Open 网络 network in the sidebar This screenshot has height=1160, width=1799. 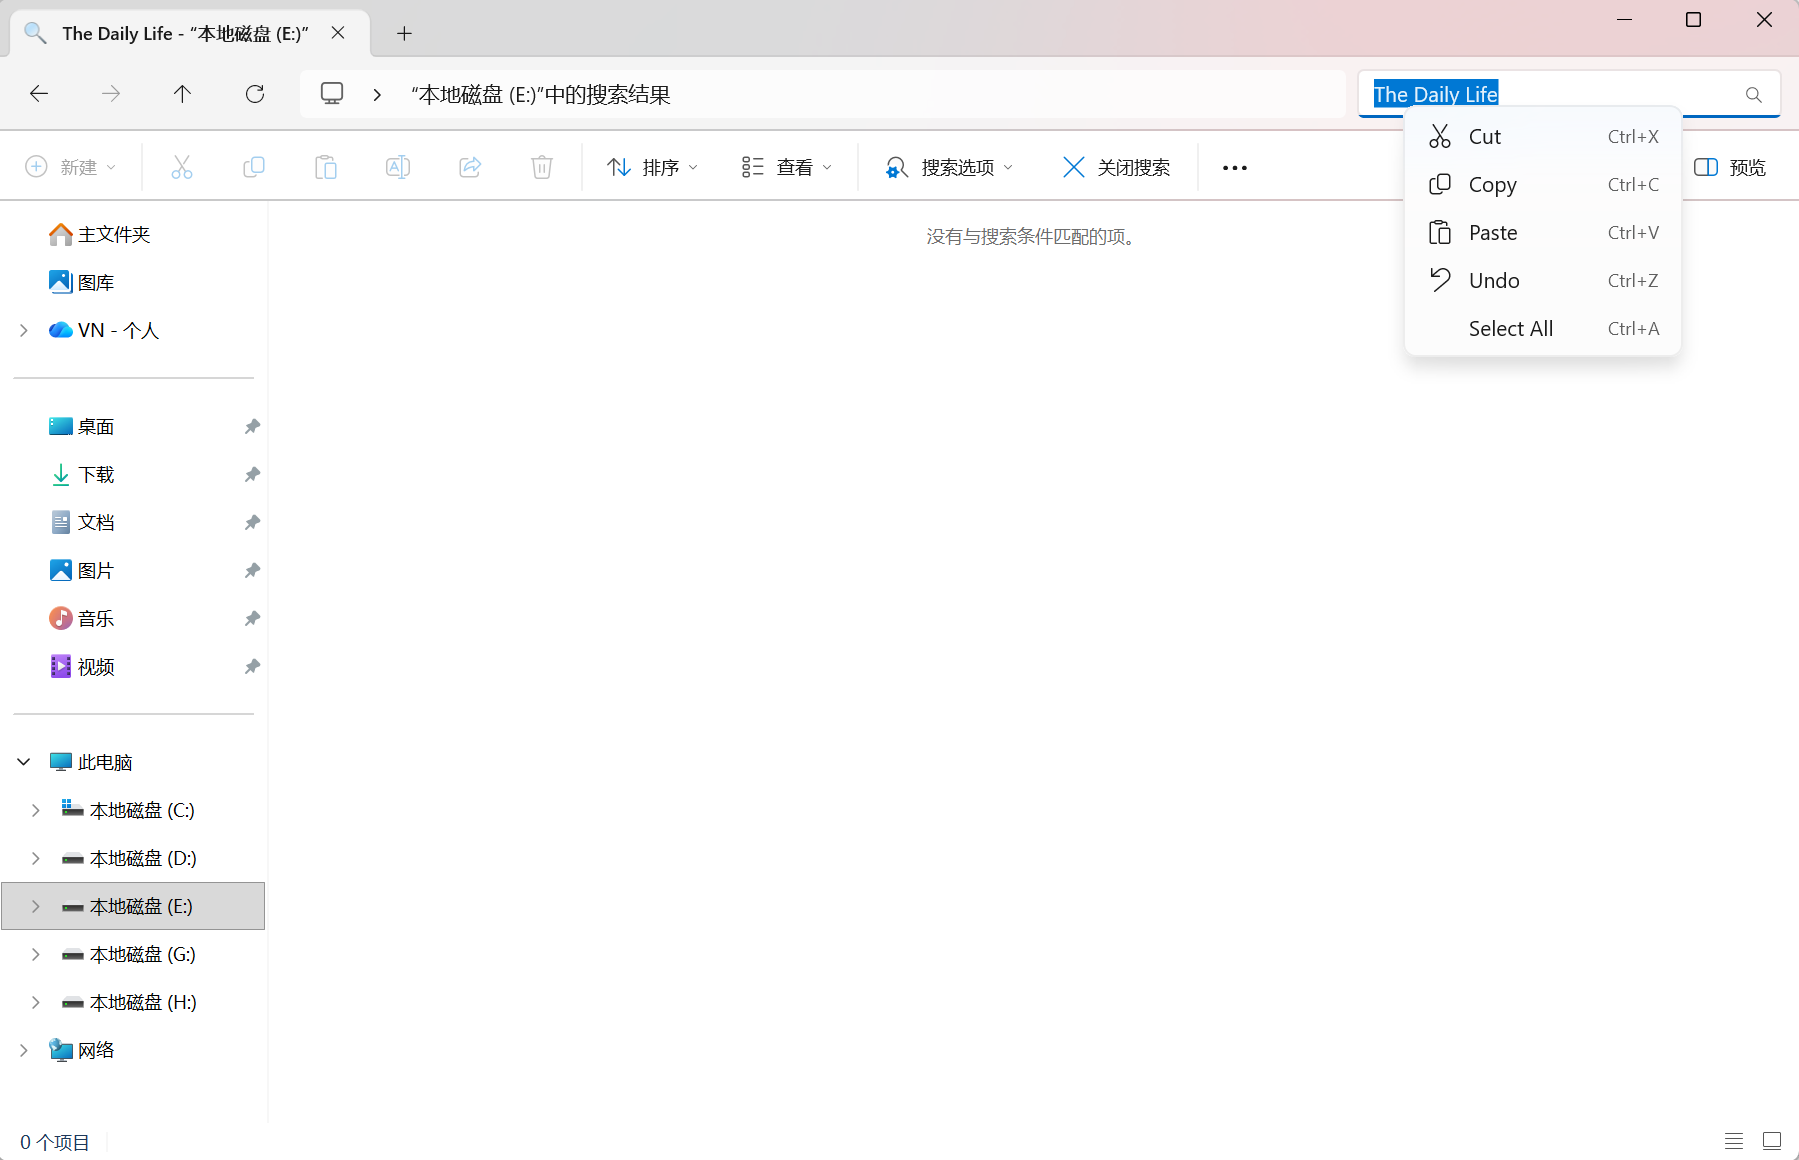(x=82, y=1050)
